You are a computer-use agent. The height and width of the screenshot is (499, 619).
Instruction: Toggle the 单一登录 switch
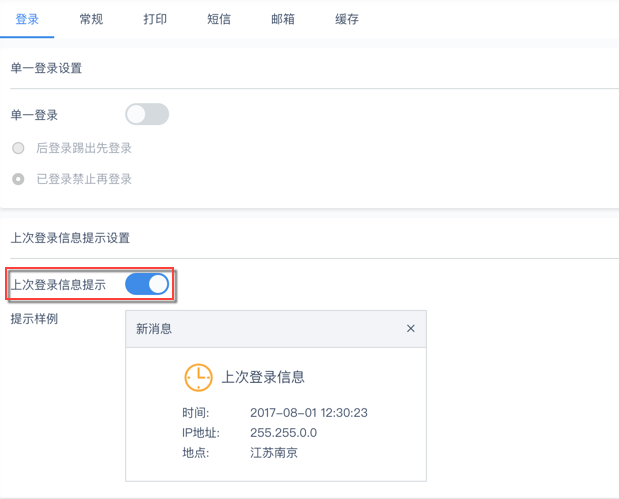[x=147, y=114]
